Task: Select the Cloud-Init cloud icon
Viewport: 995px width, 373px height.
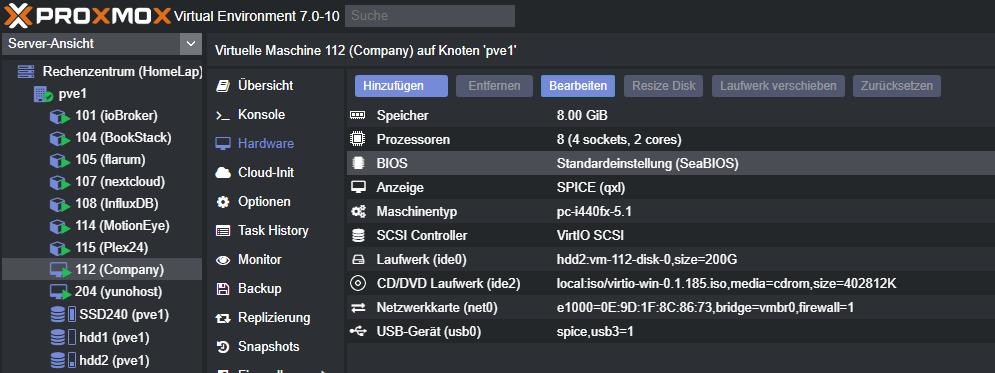Action: pyautogui.click(x=223, y=173)
